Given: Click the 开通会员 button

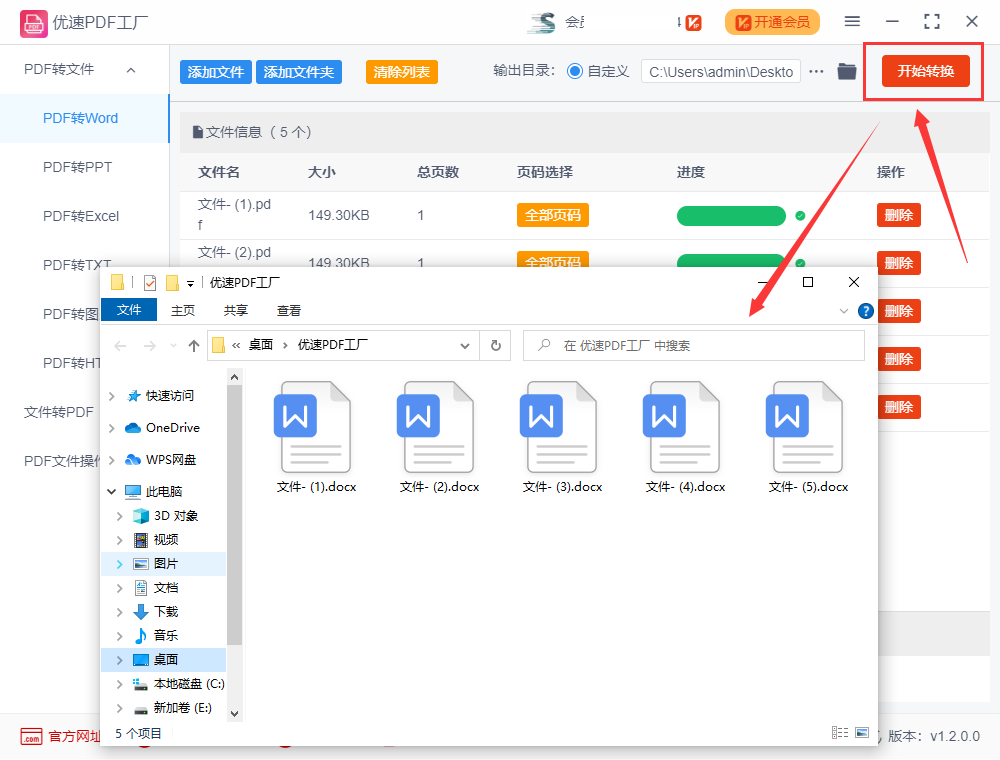Looking at the screenshot, I should [x=772, y=22].
